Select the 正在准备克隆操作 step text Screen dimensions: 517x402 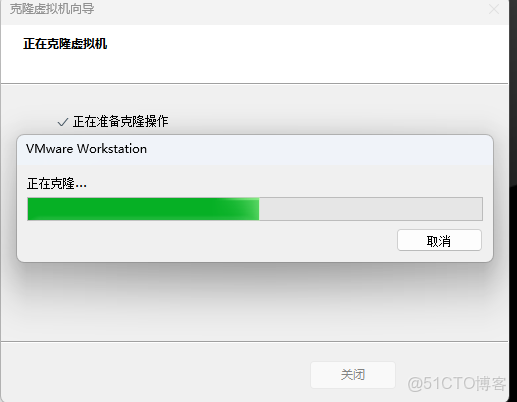coord(121,122)
